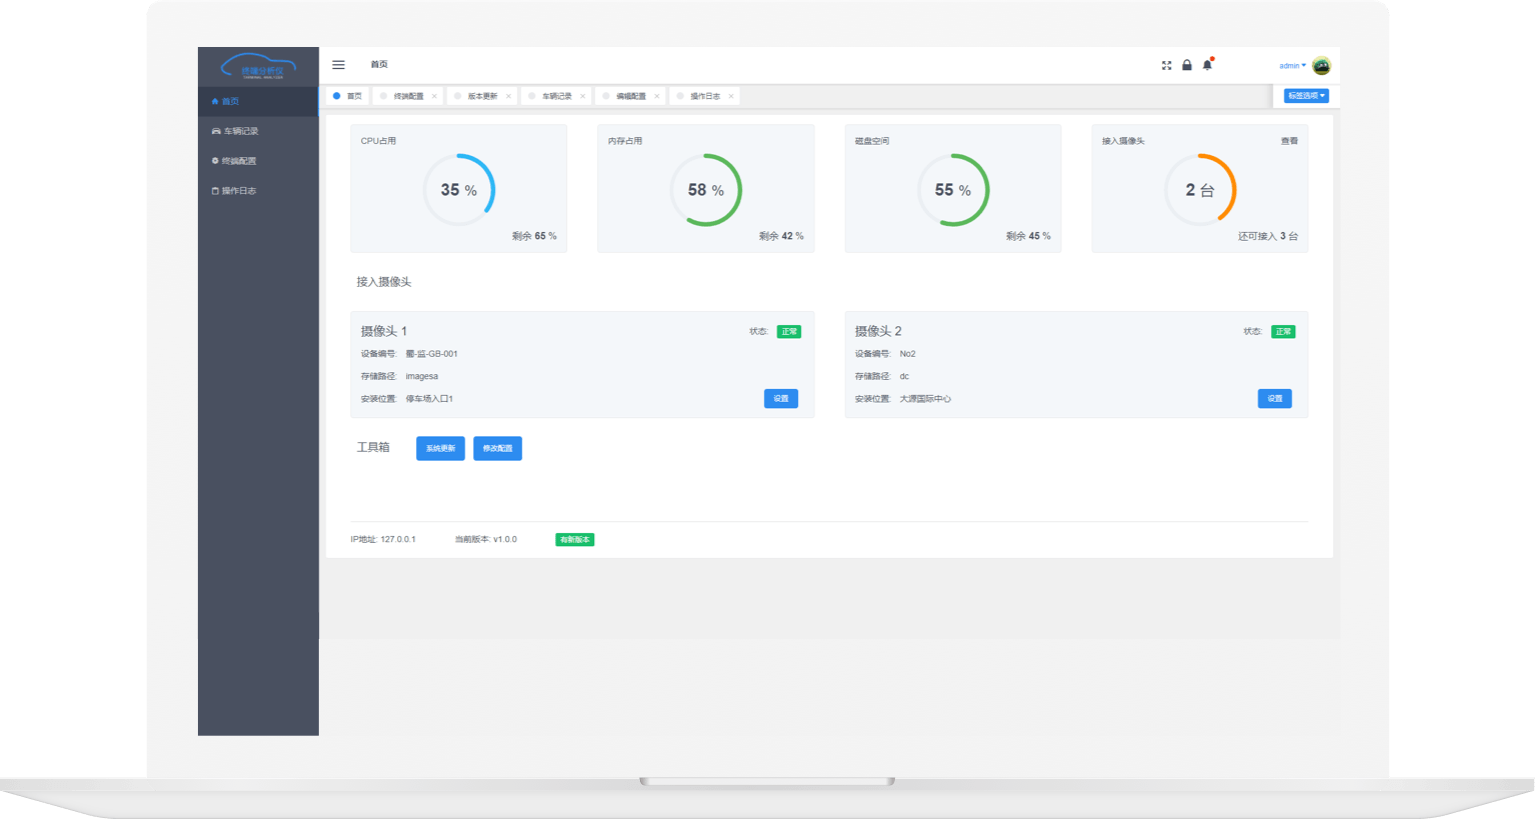Click 设置 button for 摄像头 1
Screen dimensions: 1535x819
(780, 399)
